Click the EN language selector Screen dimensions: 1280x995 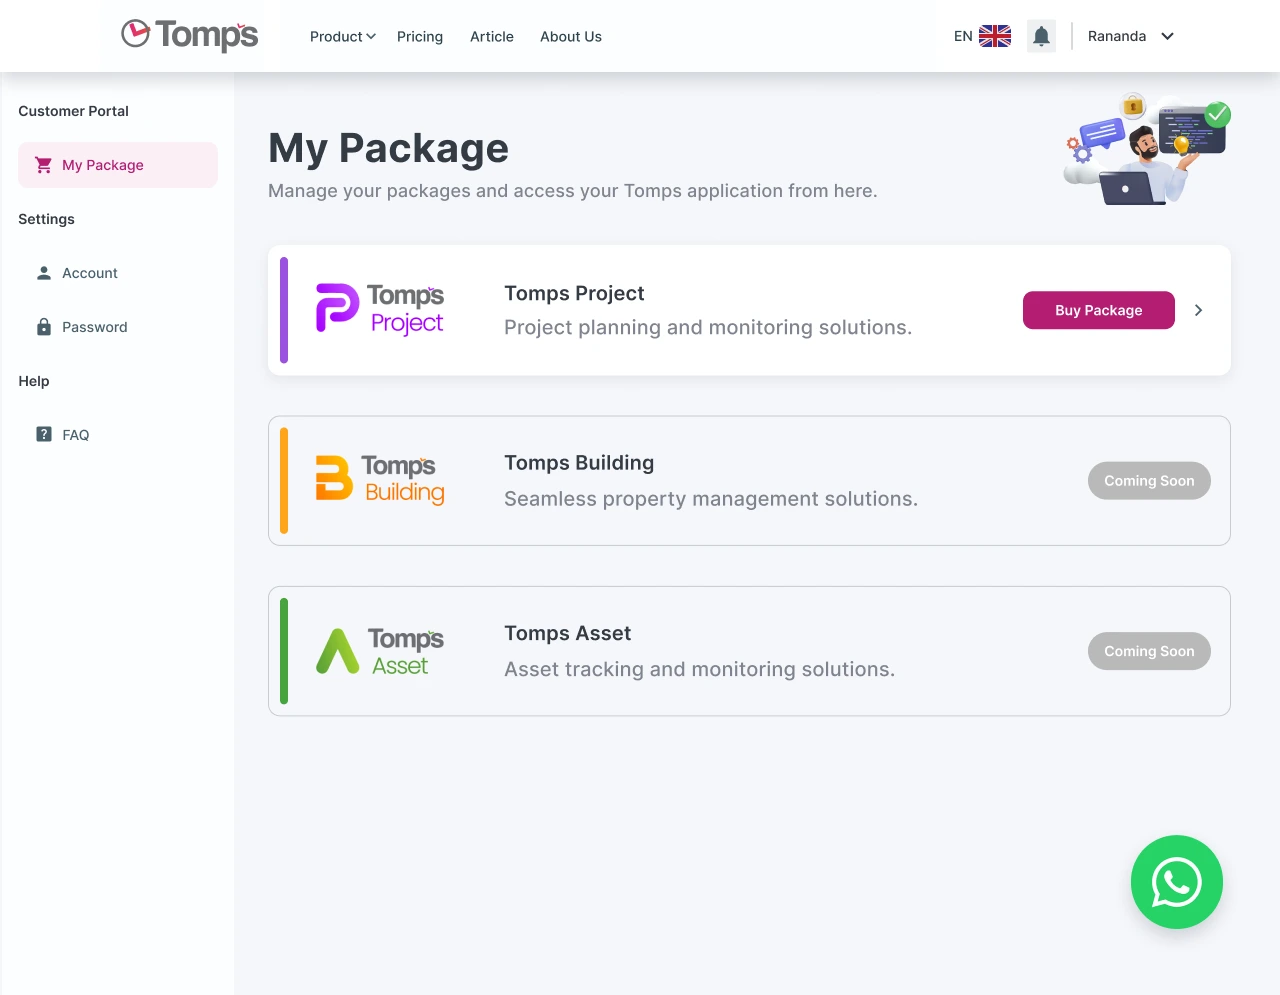(961, 35)
